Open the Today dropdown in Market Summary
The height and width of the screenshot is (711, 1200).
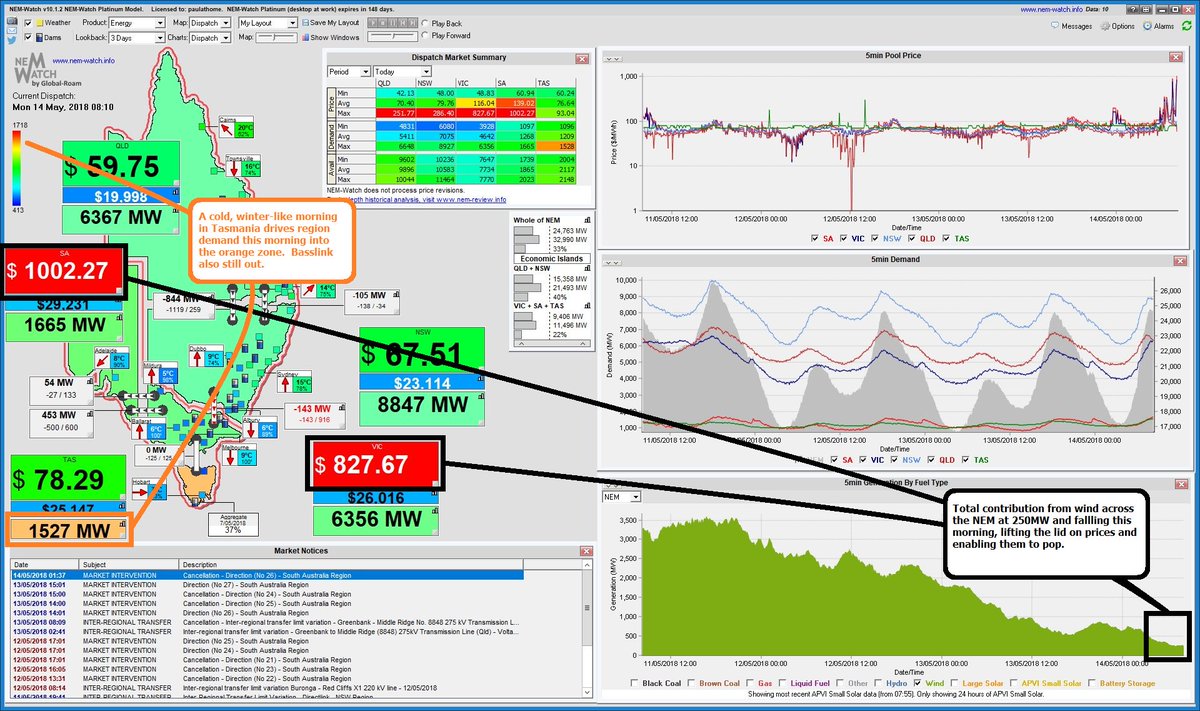click(x=400, y=72)
